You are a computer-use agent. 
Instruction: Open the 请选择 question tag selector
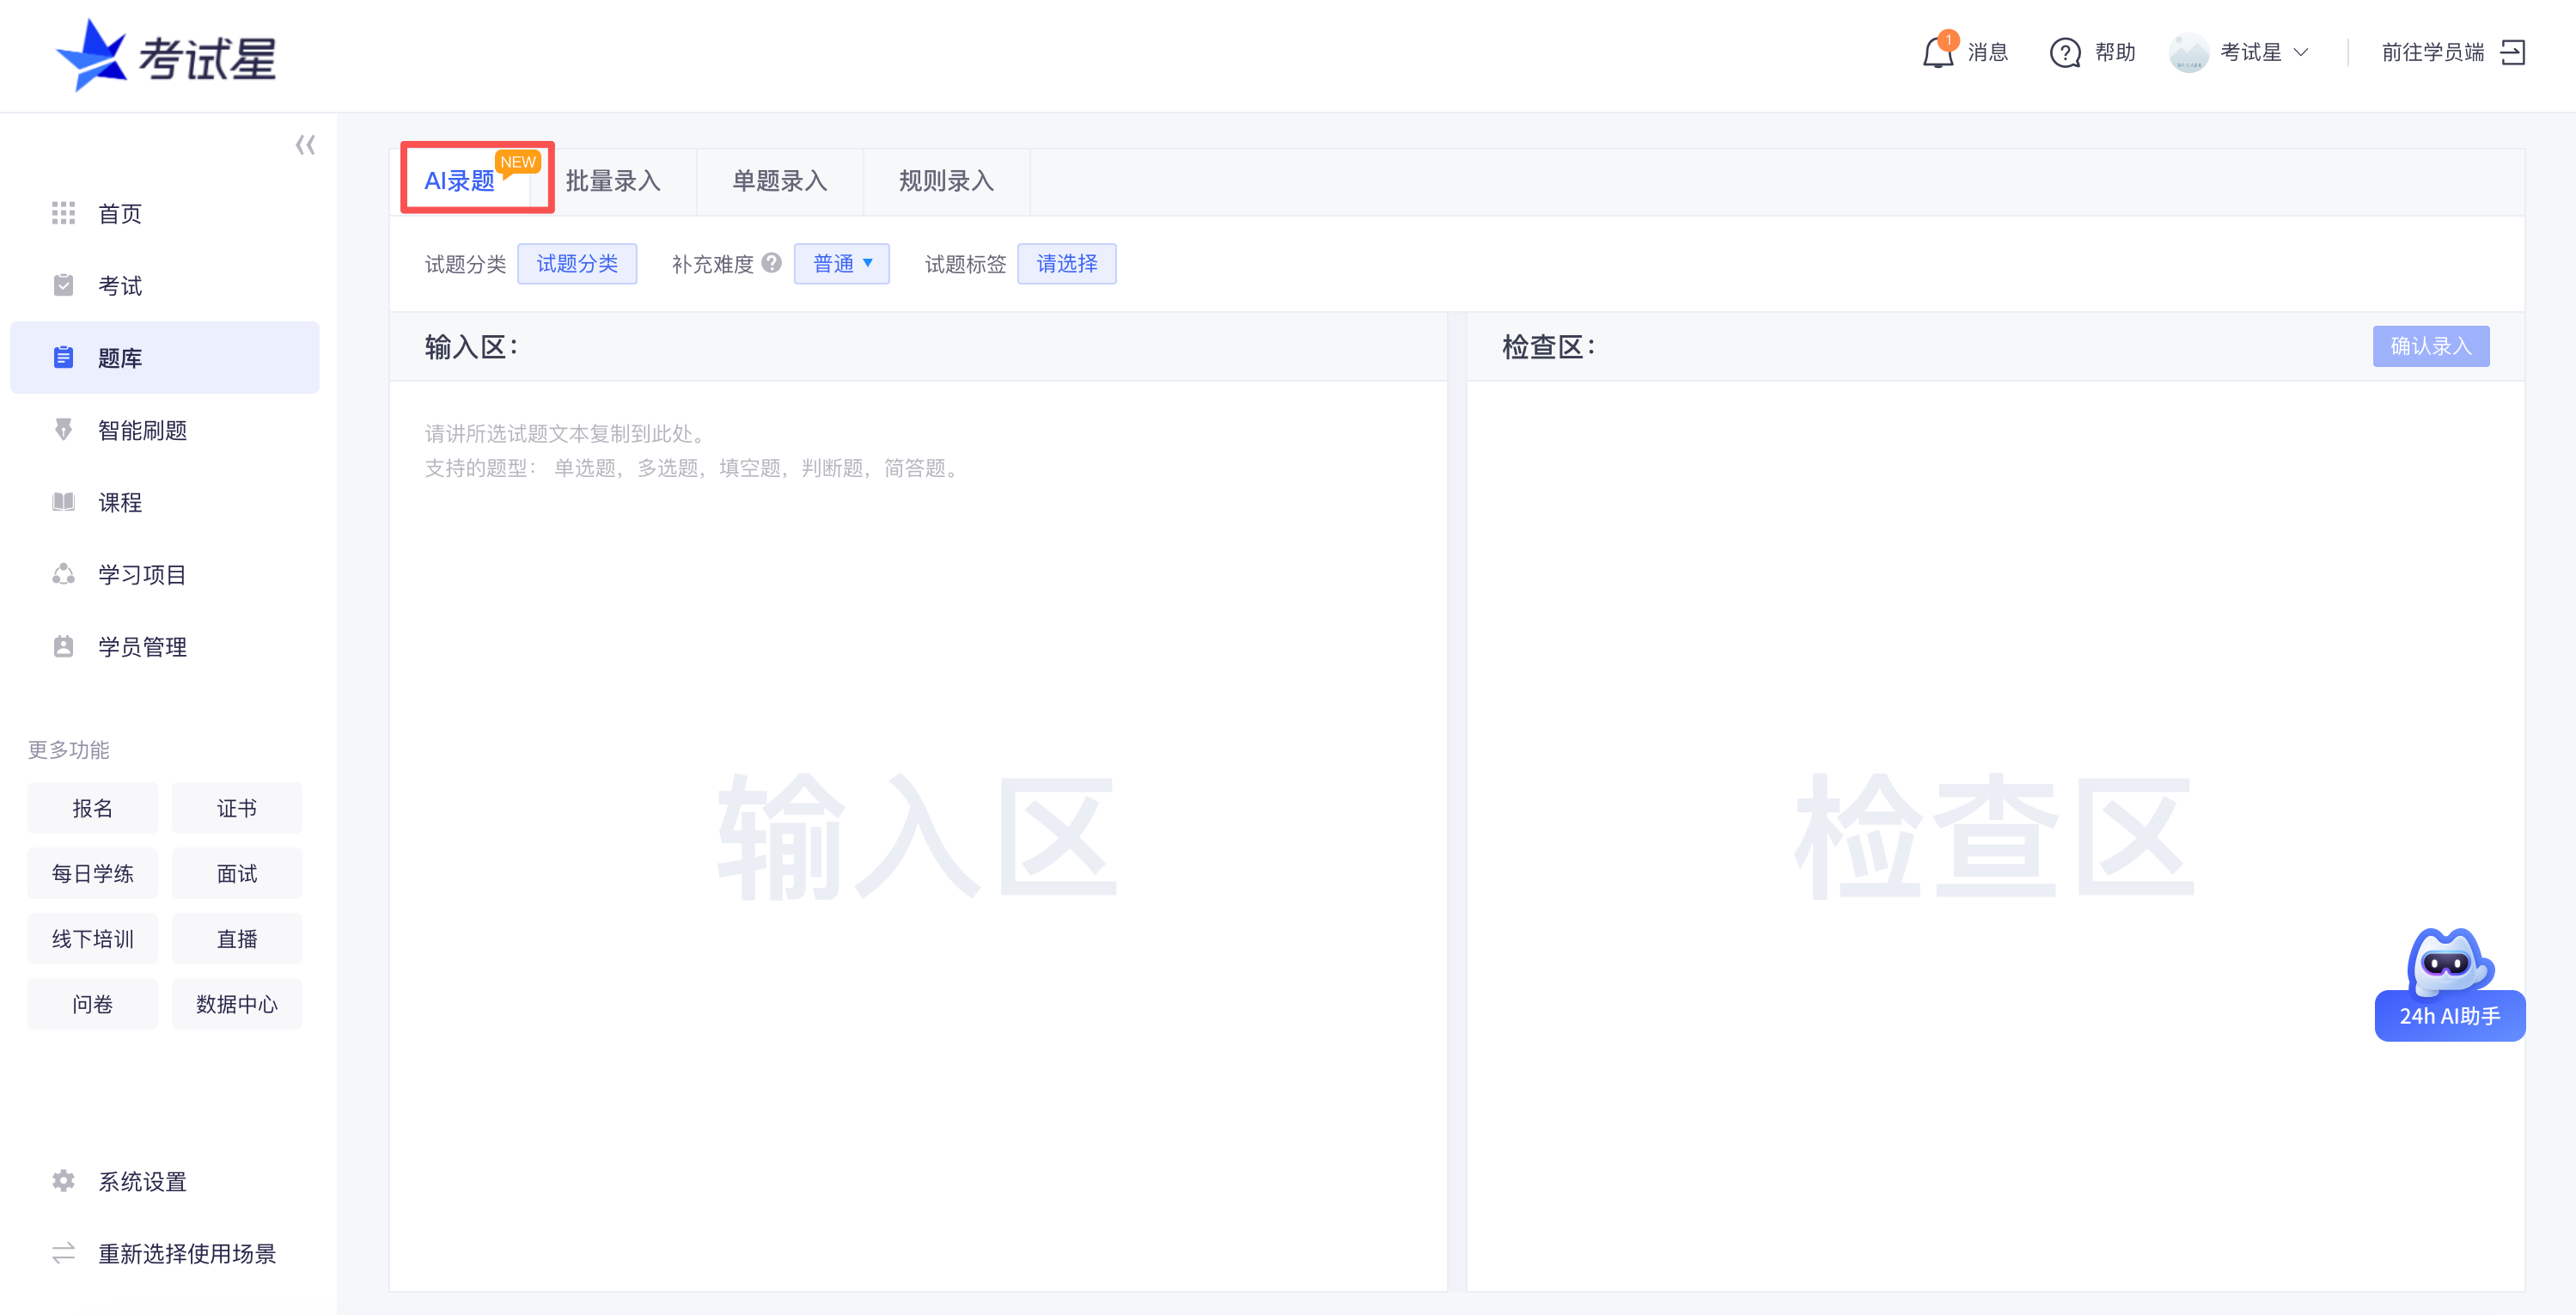tap(1066, 263)
